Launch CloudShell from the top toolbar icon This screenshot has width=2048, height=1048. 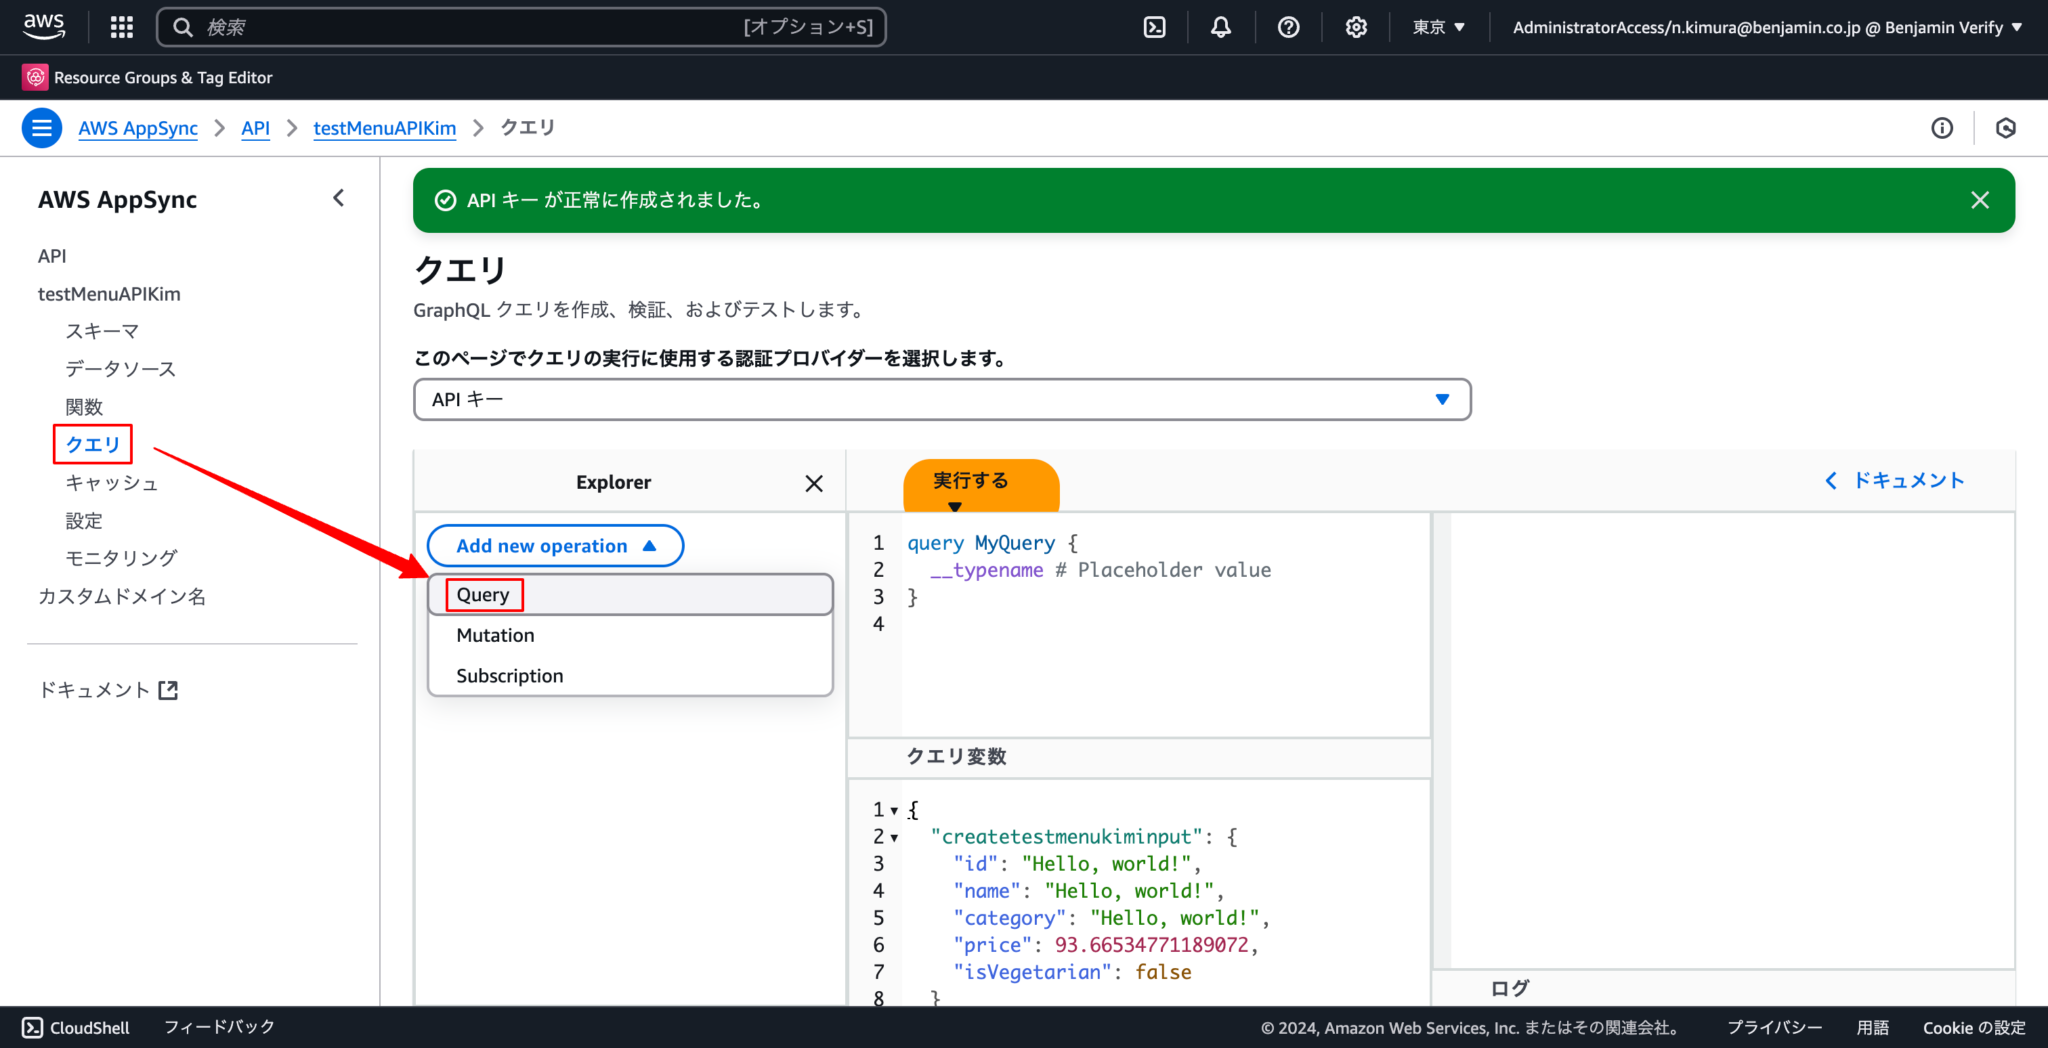(1153, 26)
